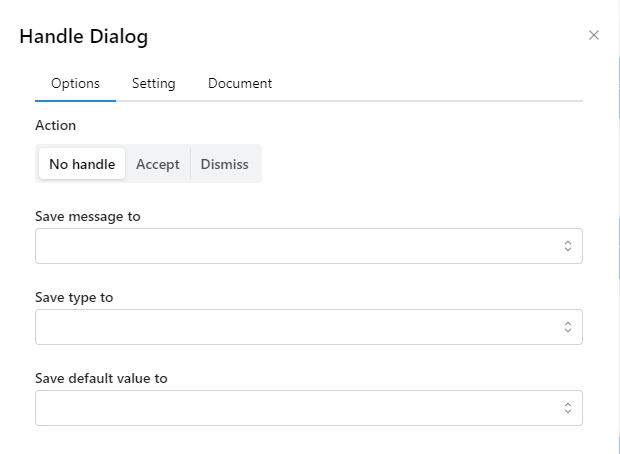This screenshot has width=620, height=454.
Task: Open the Save default value to chevron icon
Action: coord(567,408)
